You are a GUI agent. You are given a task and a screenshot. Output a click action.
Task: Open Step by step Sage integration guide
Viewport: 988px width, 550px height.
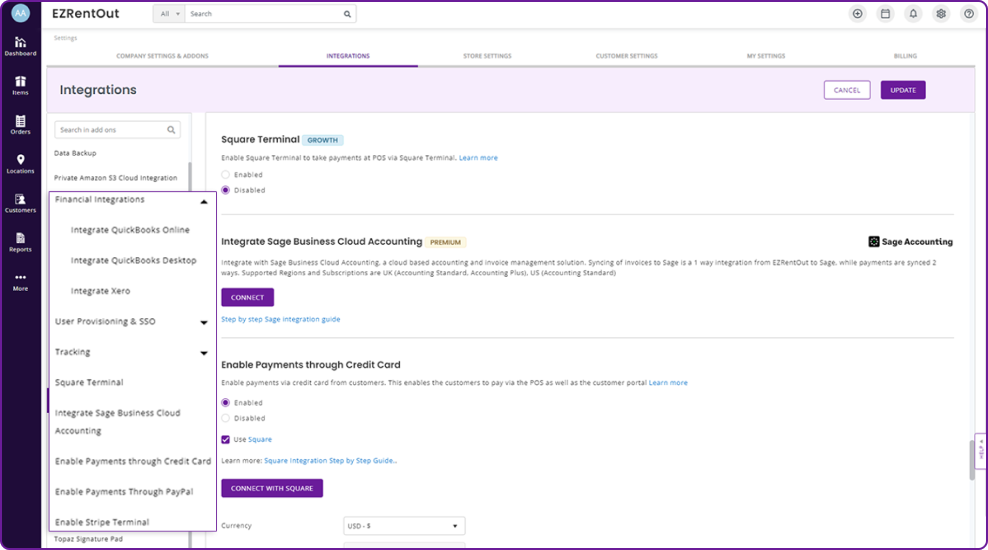[x=280, y=319]
